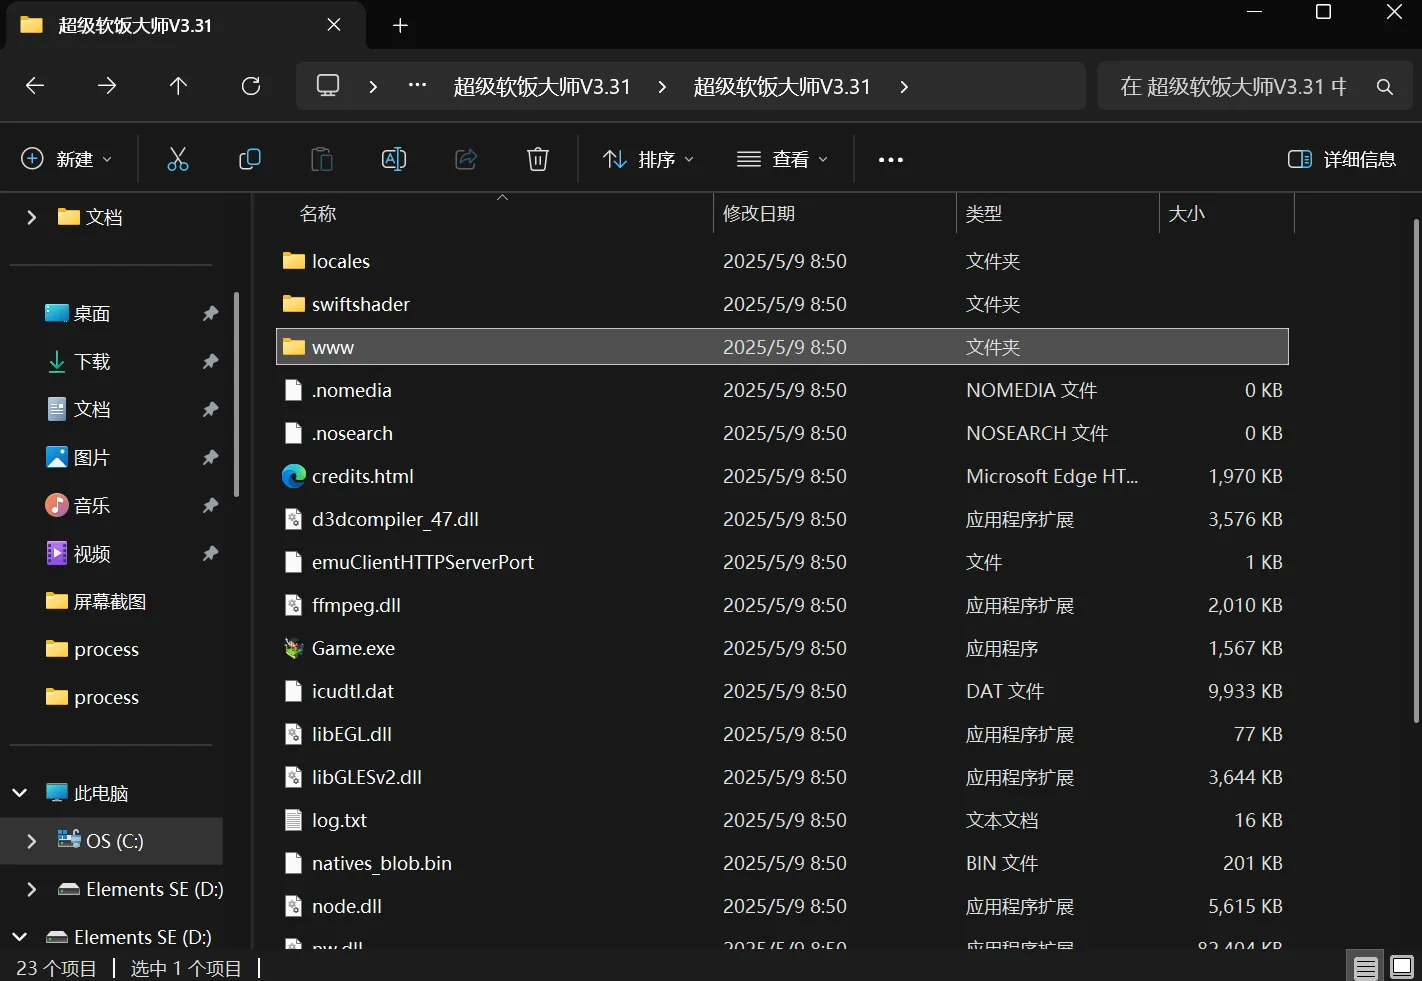This screenshot has height=981, width=1422.
Task: Open the toolbar's three-dots more options menu
Action: click(890, 159)
